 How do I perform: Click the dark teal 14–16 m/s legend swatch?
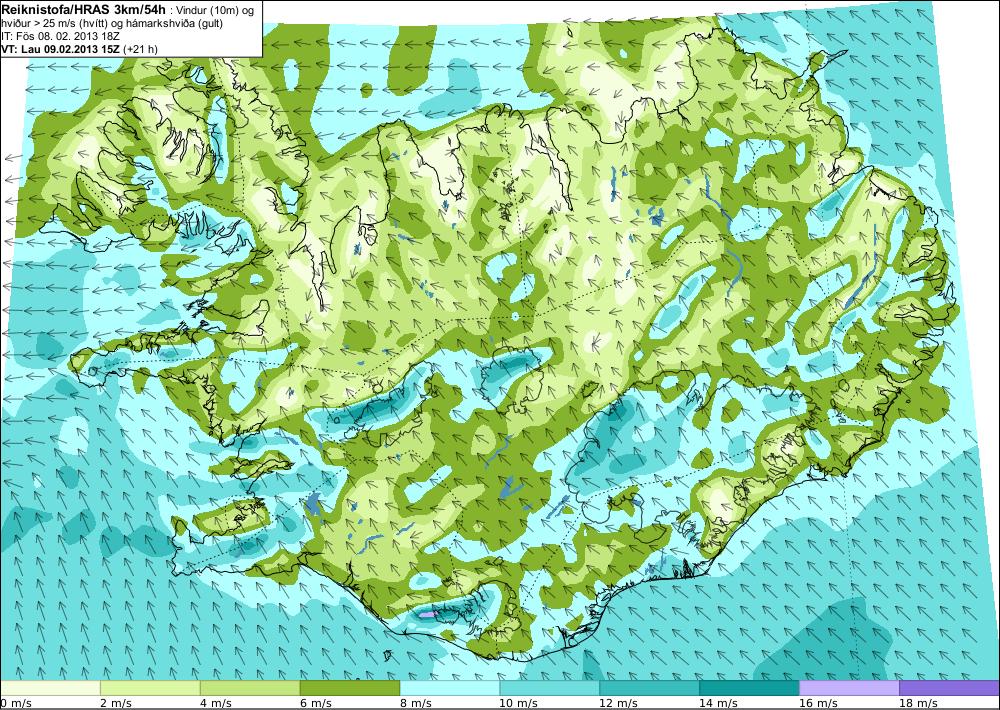pyautogui.click(x=749, y=688)
